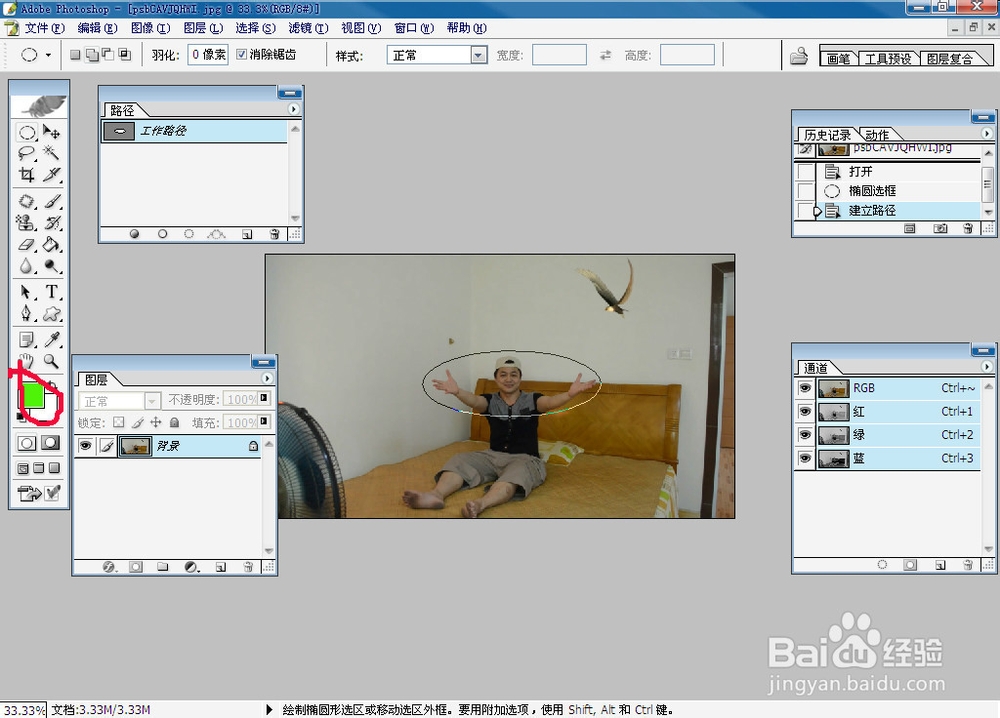
Task: Open the Image menu
Action: [x=151, y=28]
